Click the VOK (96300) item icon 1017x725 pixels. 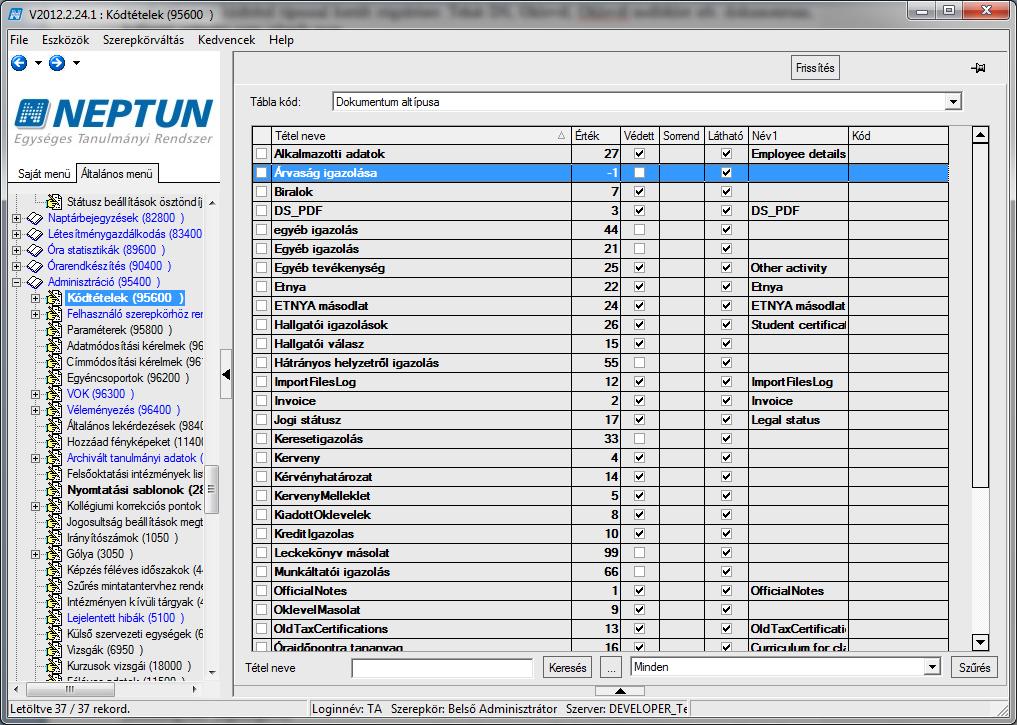54,394
